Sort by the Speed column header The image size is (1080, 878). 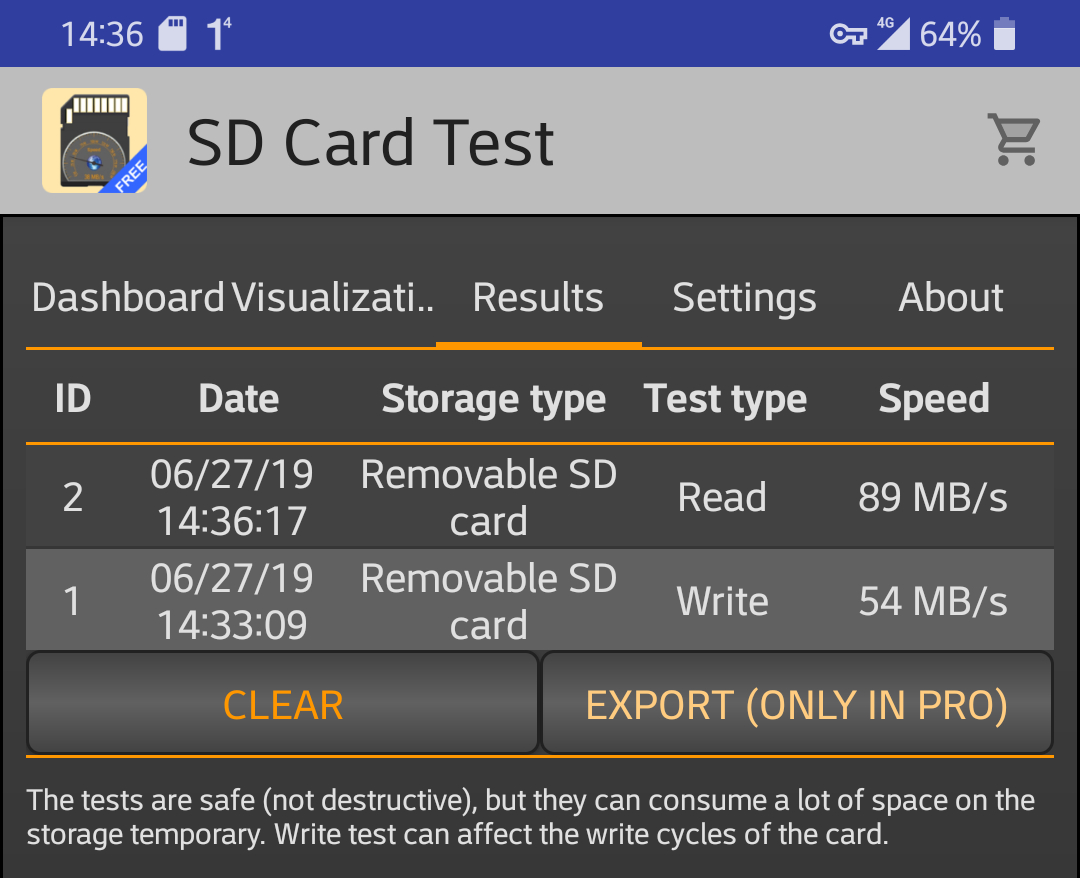pos(934,398)
